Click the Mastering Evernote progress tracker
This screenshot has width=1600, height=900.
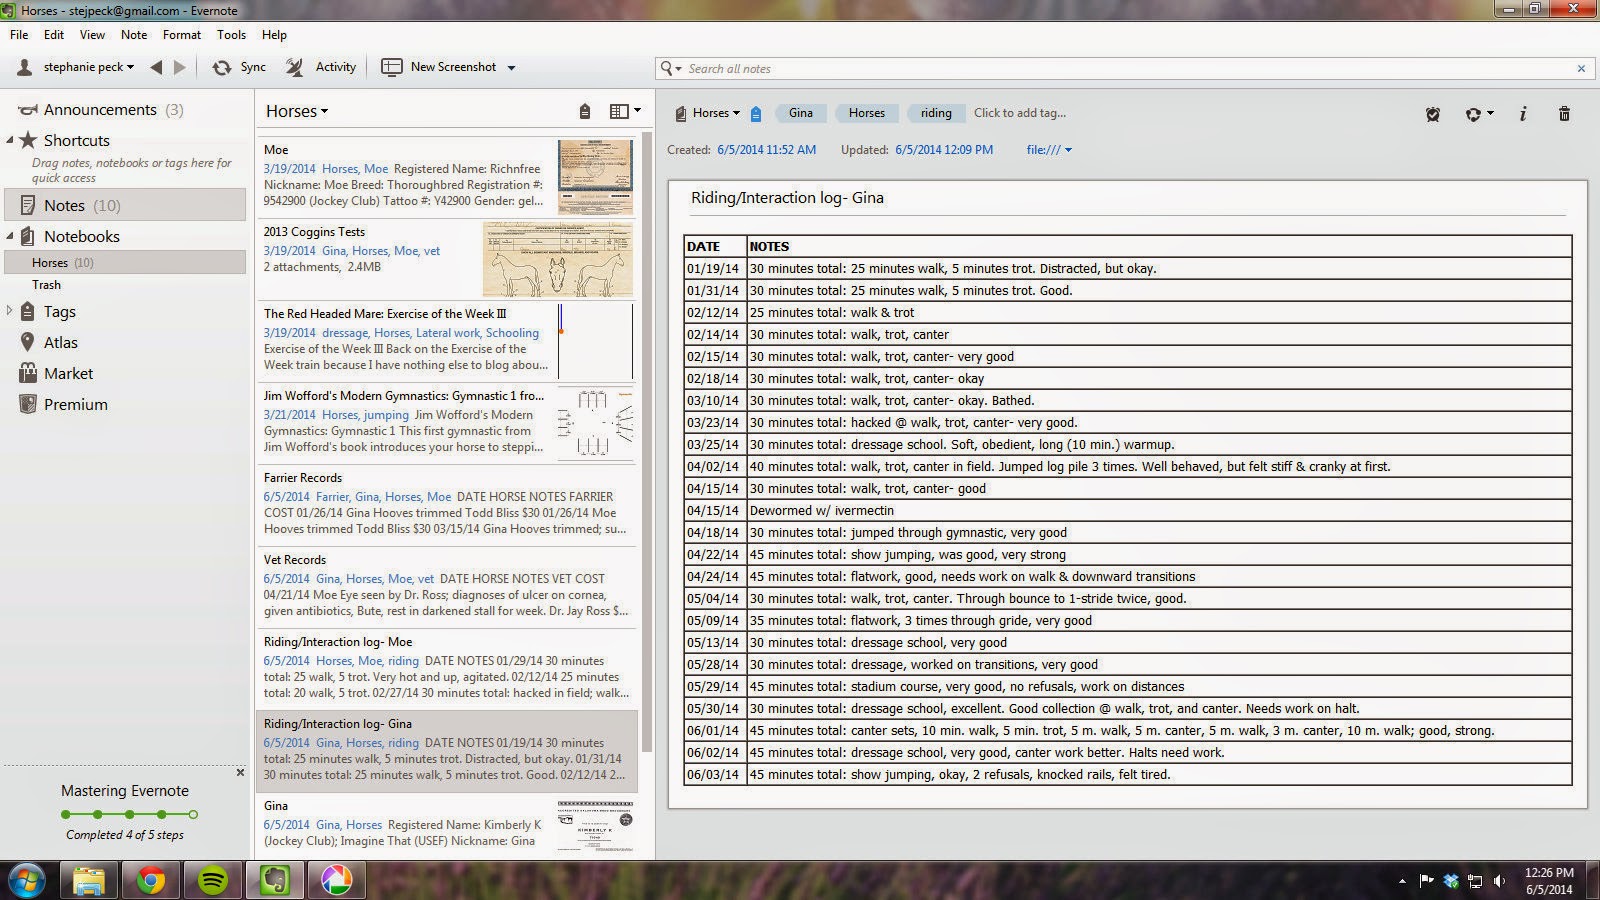coord(128,814)
